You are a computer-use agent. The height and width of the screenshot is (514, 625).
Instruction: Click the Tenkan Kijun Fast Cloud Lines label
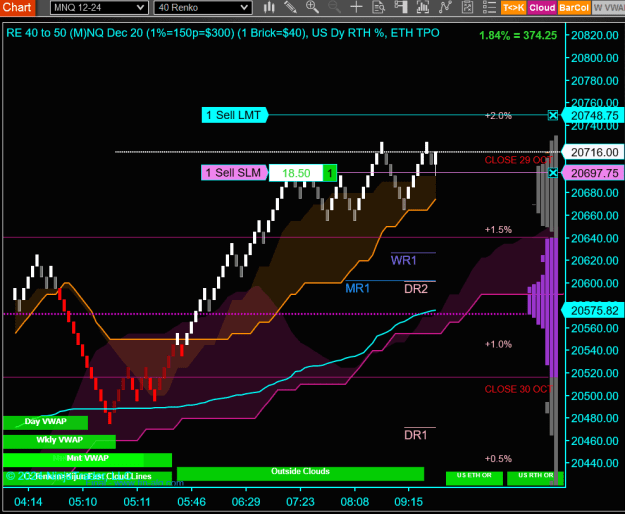click(x=87, y=478)
